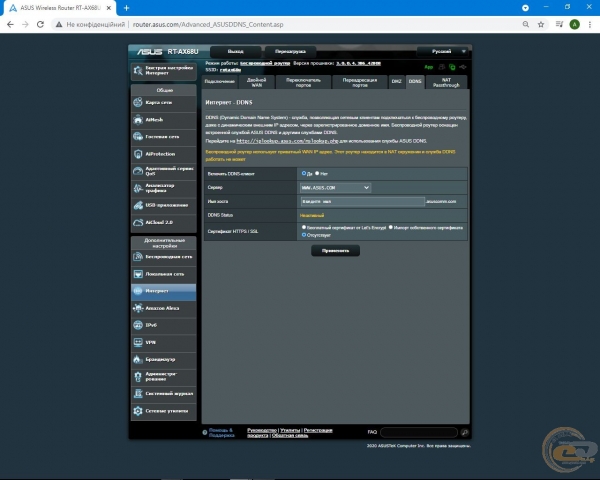600x480 pixels.
Task: Click the green App status icon
Action: click(429, 67)
